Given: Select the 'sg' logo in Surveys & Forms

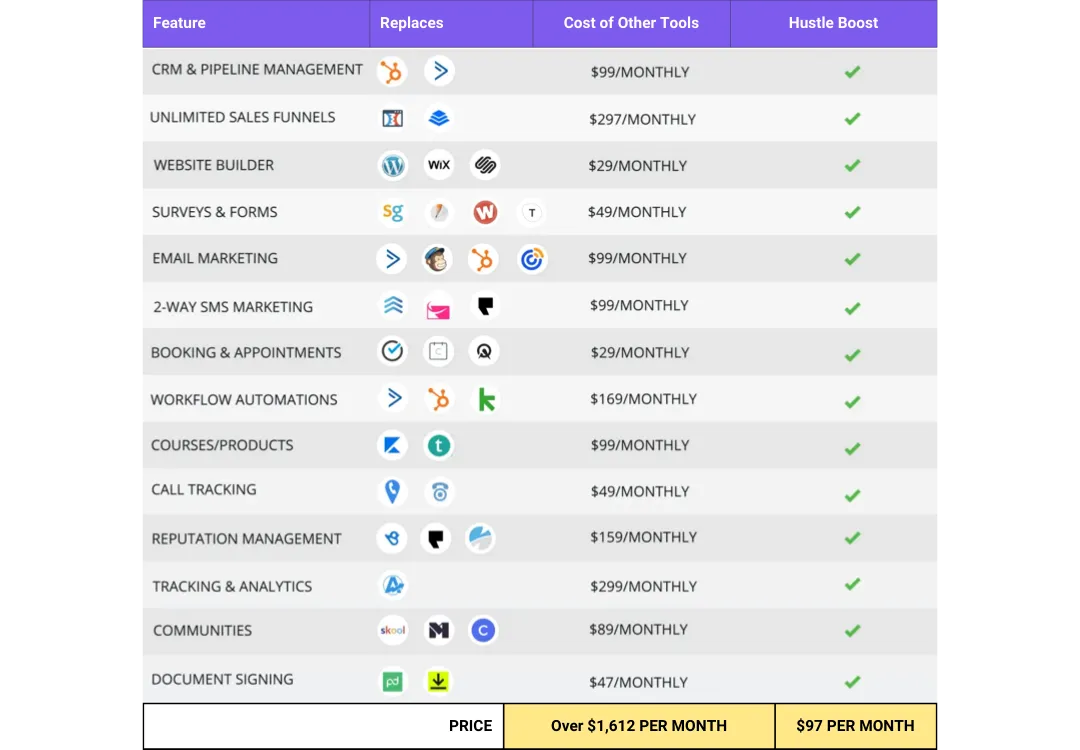Looking at the screenshot, I should point(393,212).
